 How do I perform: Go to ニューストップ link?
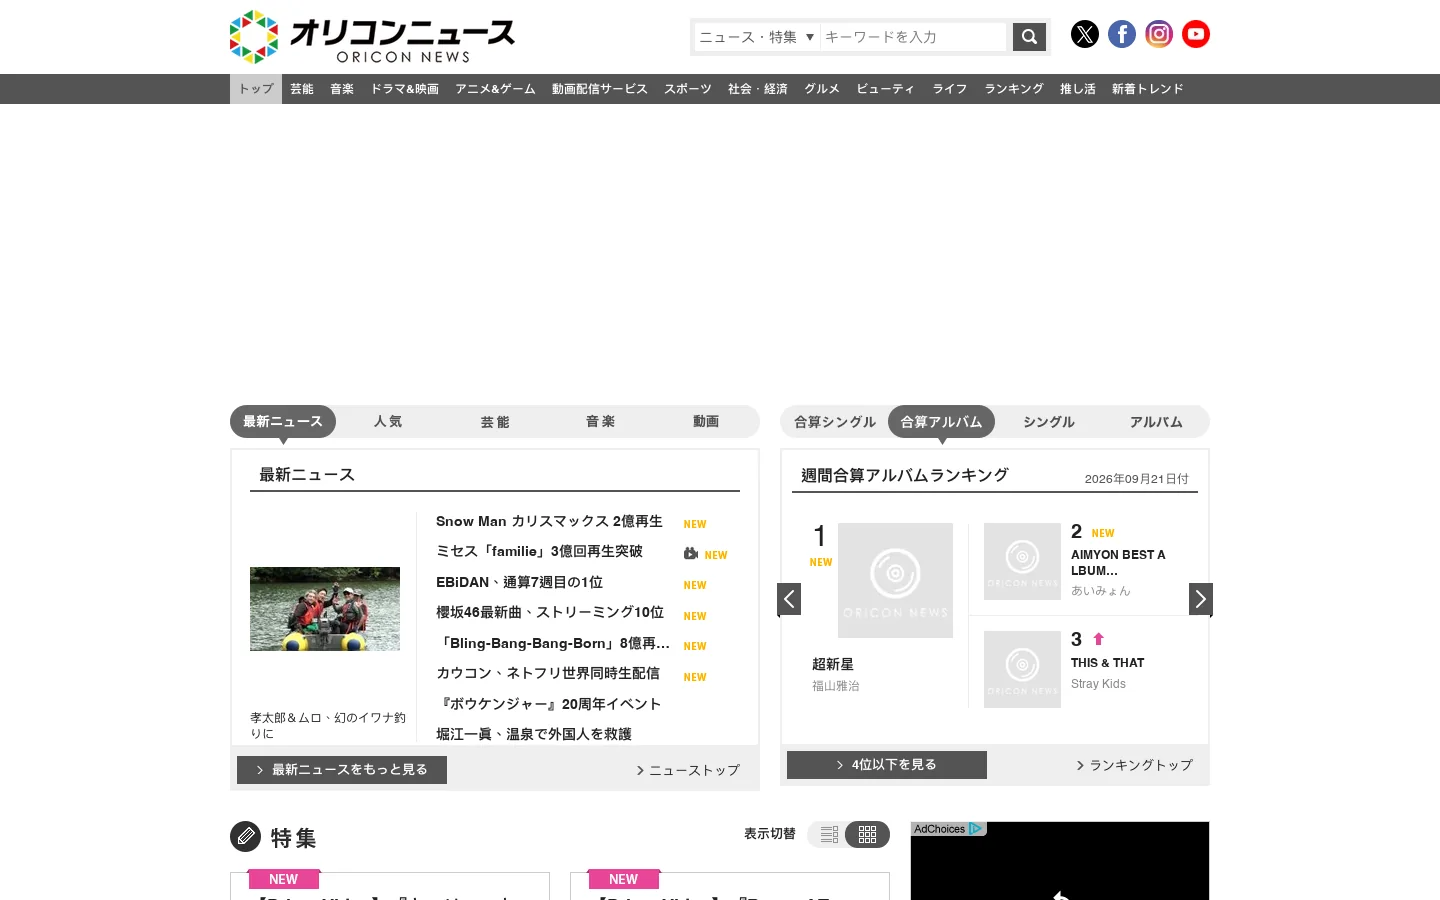click(x=689, y=770)
